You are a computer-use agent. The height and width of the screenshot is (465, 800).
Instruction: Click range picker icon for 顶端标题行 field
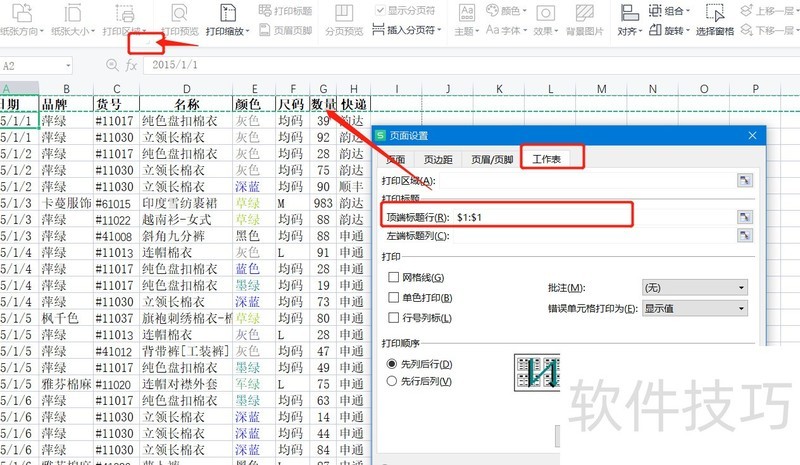pos(744,216)
